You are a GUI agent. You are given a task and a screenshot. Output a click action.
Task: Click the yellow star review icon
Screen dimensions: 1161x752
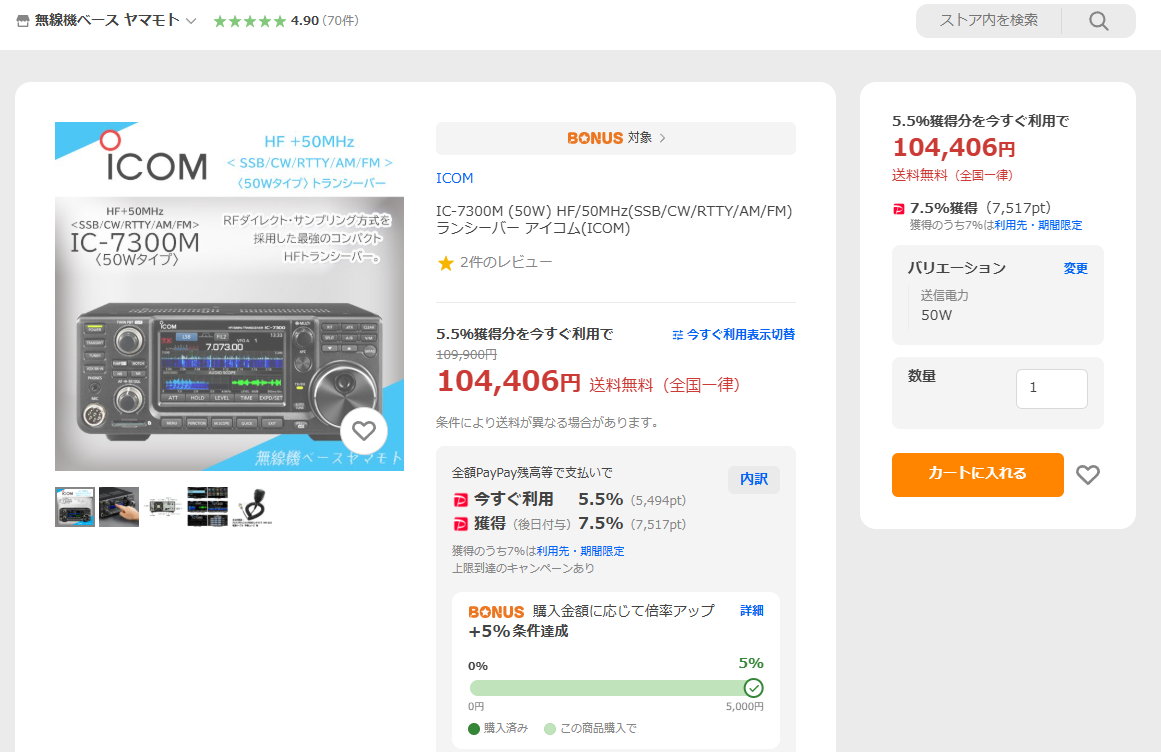click(446, 263)
